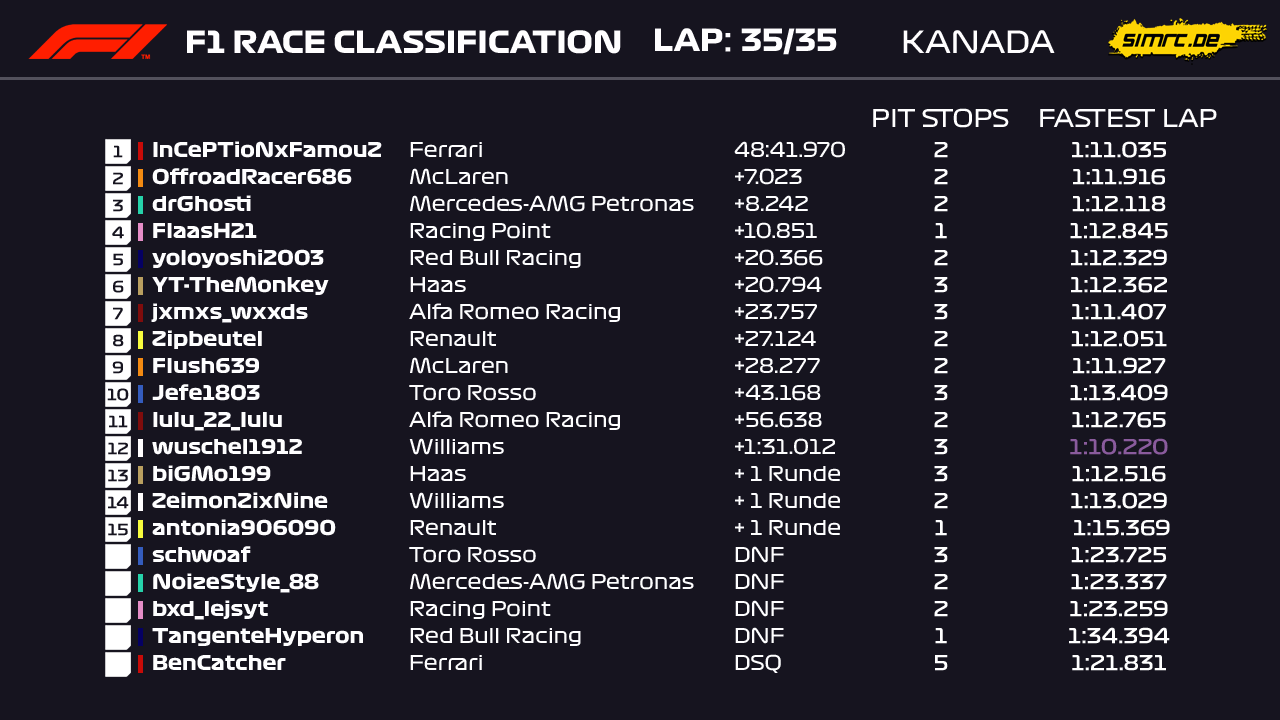
Task: Click the Racing Point team name for FlaasH21
Action: [x=479, y=231]
